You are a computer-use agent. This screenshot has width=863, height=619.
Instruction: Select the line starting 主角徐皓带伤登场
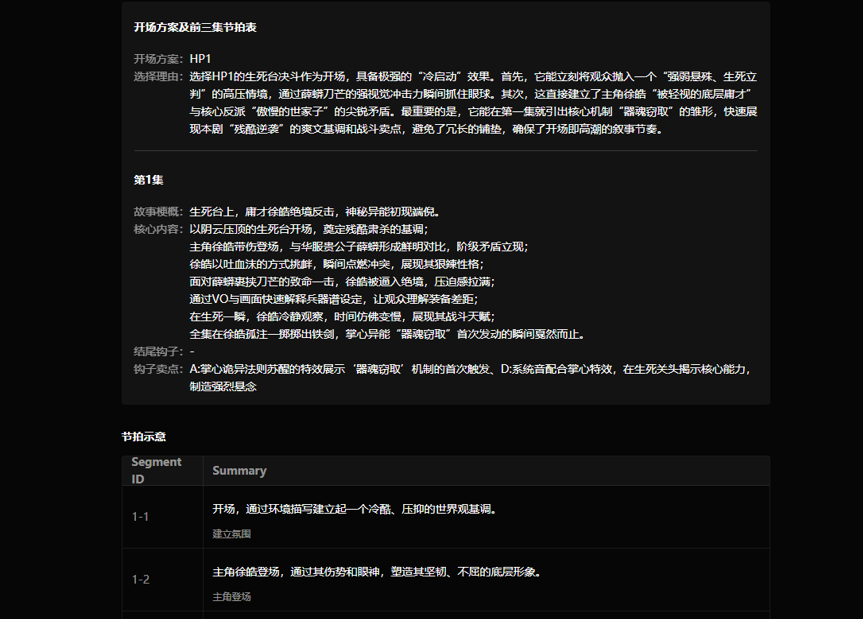click(359, 247)
